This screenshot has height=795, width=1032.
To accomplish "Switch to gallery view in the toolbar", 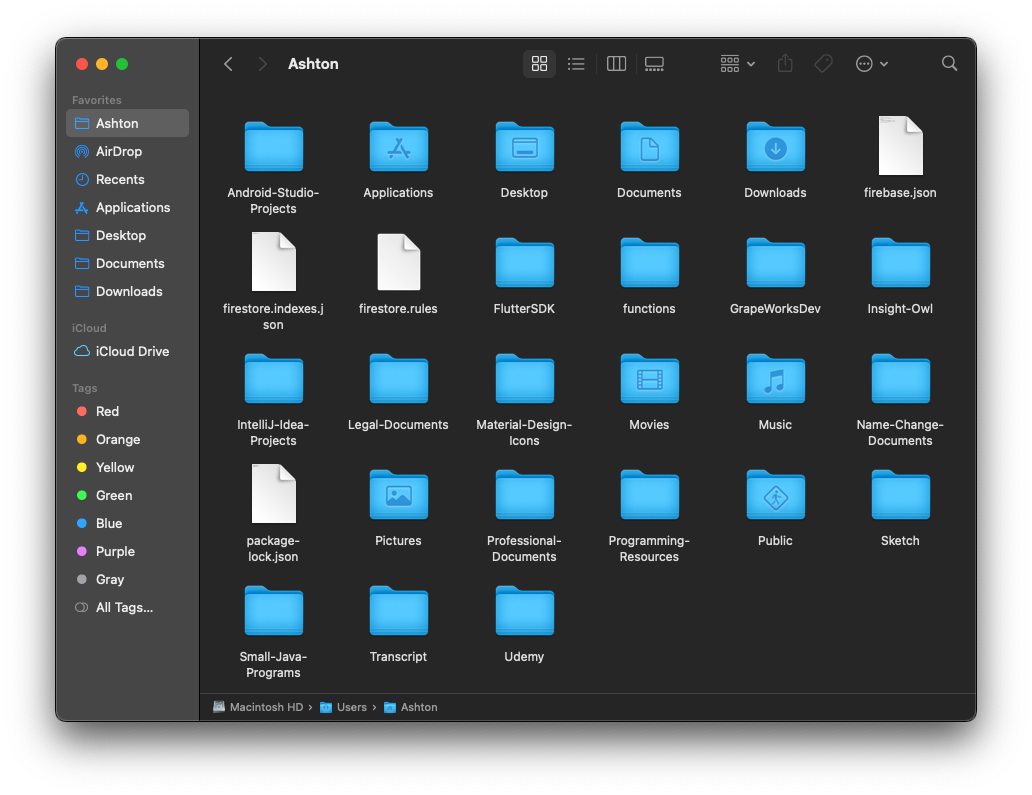I will 654,63.
